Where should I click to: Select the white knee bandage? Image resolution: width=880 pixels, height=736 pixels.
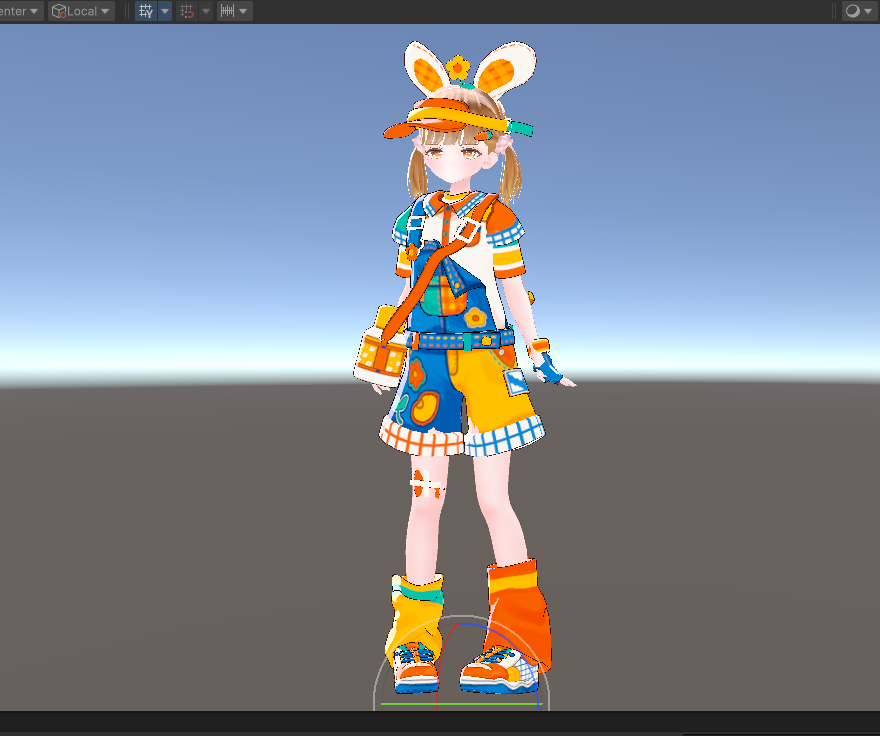[x=427, y=486]
